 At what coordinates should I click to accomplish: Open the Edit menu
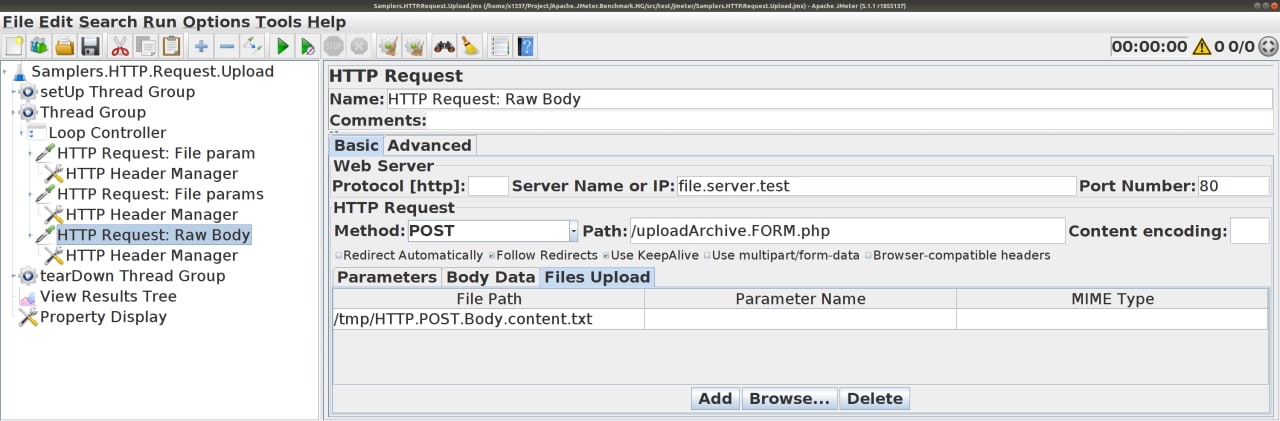(55, 22)
